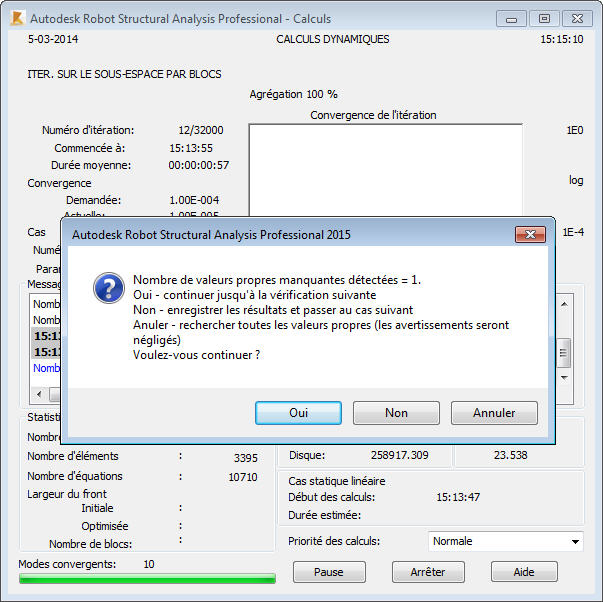Open Aide help button

point(524,572)
